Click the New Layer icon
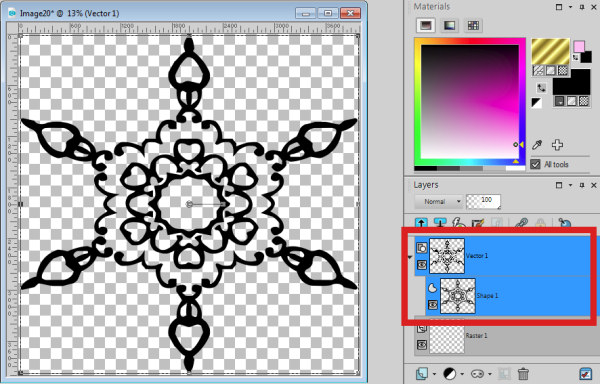This screenshot has width=600, height=384. 422,373
